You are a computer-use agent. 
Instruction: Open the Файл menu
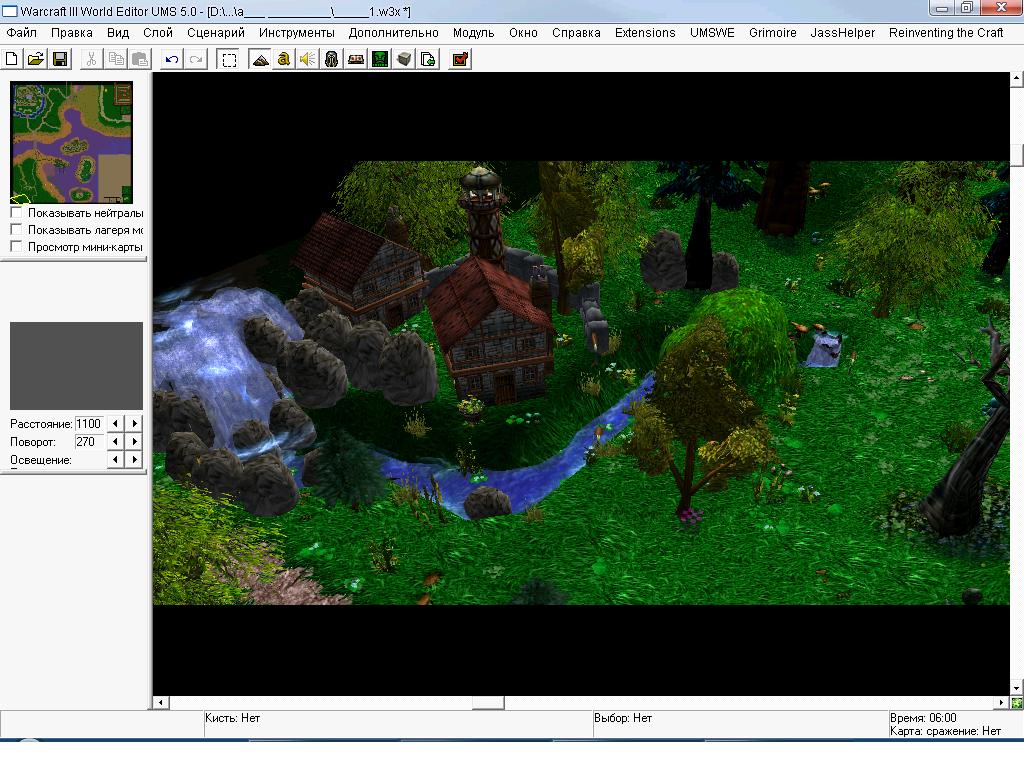pos(22,33)
